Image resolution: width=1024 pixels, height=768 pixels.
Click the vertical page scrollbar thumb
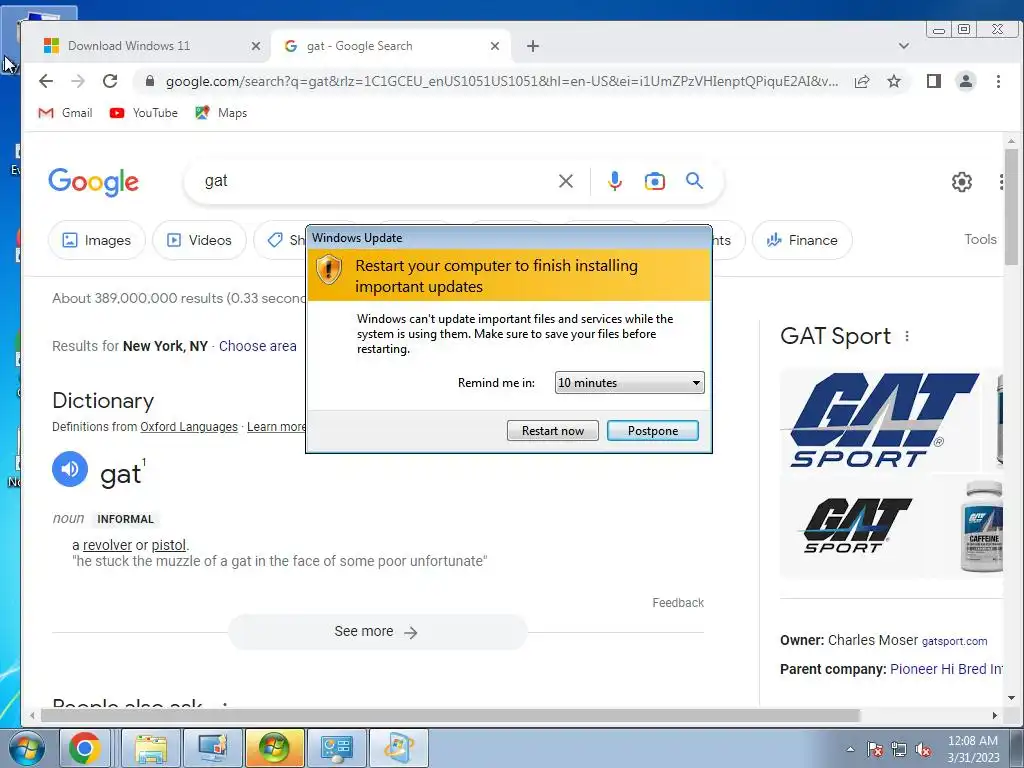coord(1011,206)
